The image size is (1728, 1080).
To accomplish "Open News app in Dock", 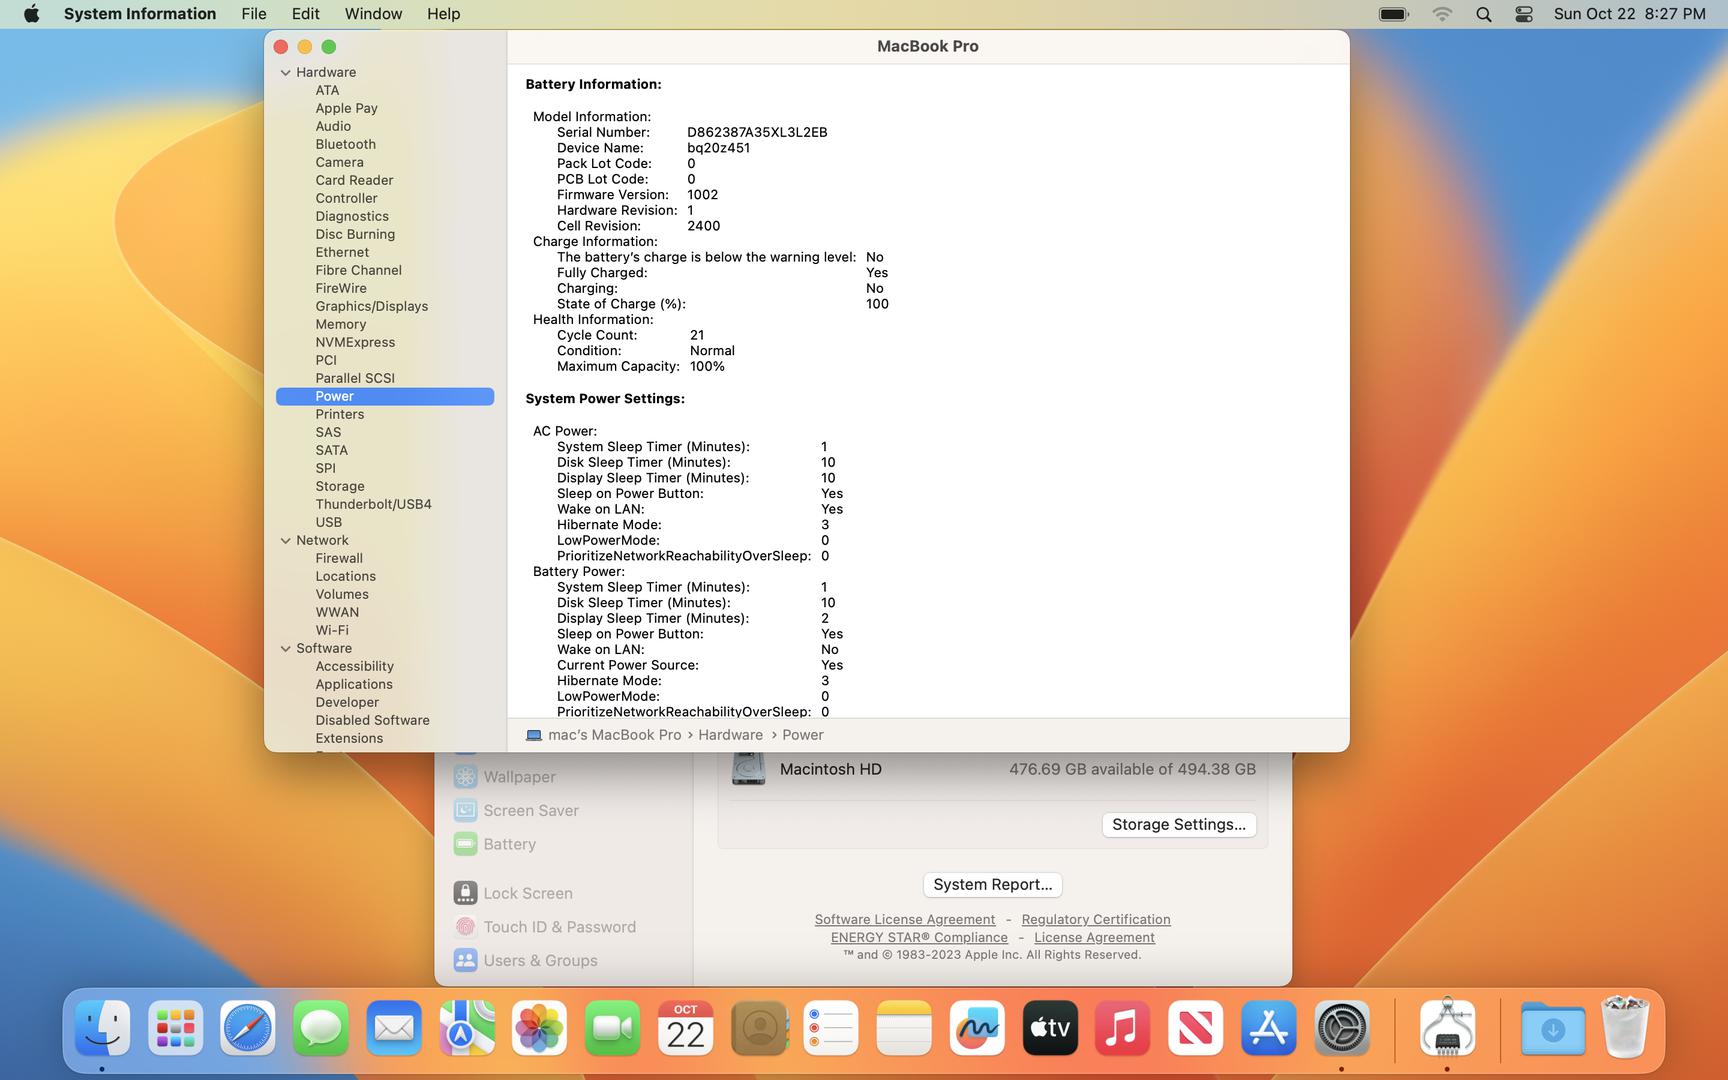I will (1196, 1028).
